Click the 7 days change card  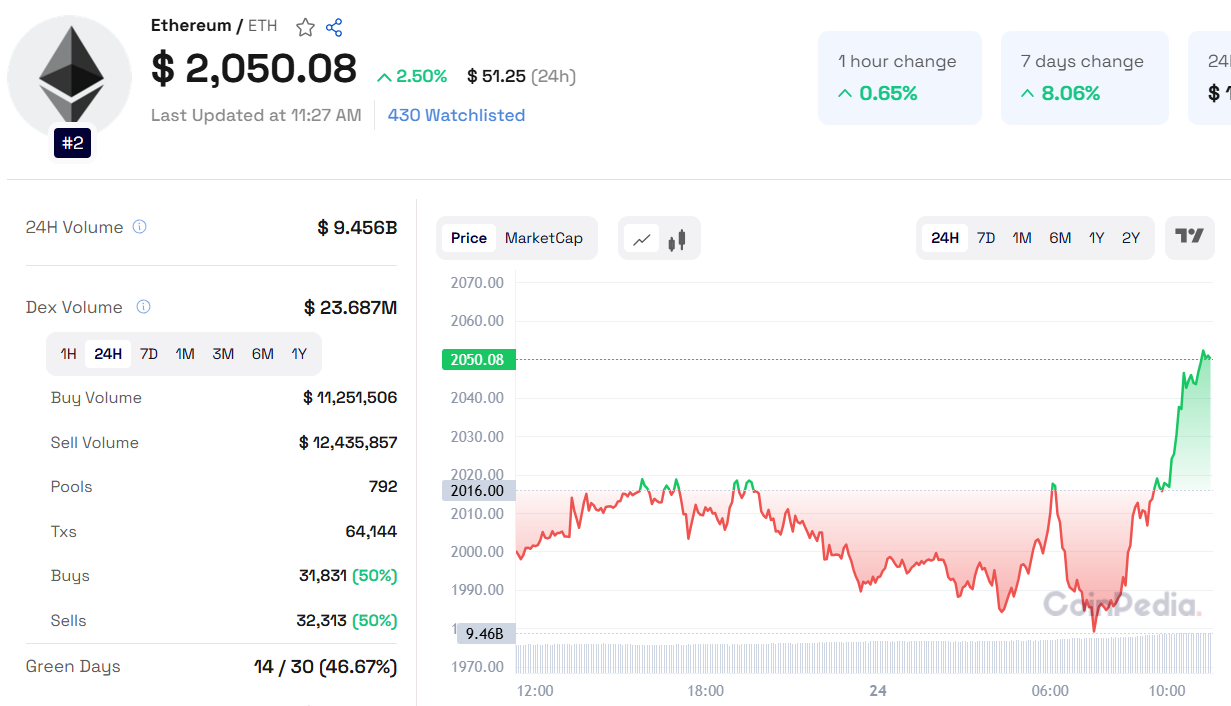point(1084,78)
